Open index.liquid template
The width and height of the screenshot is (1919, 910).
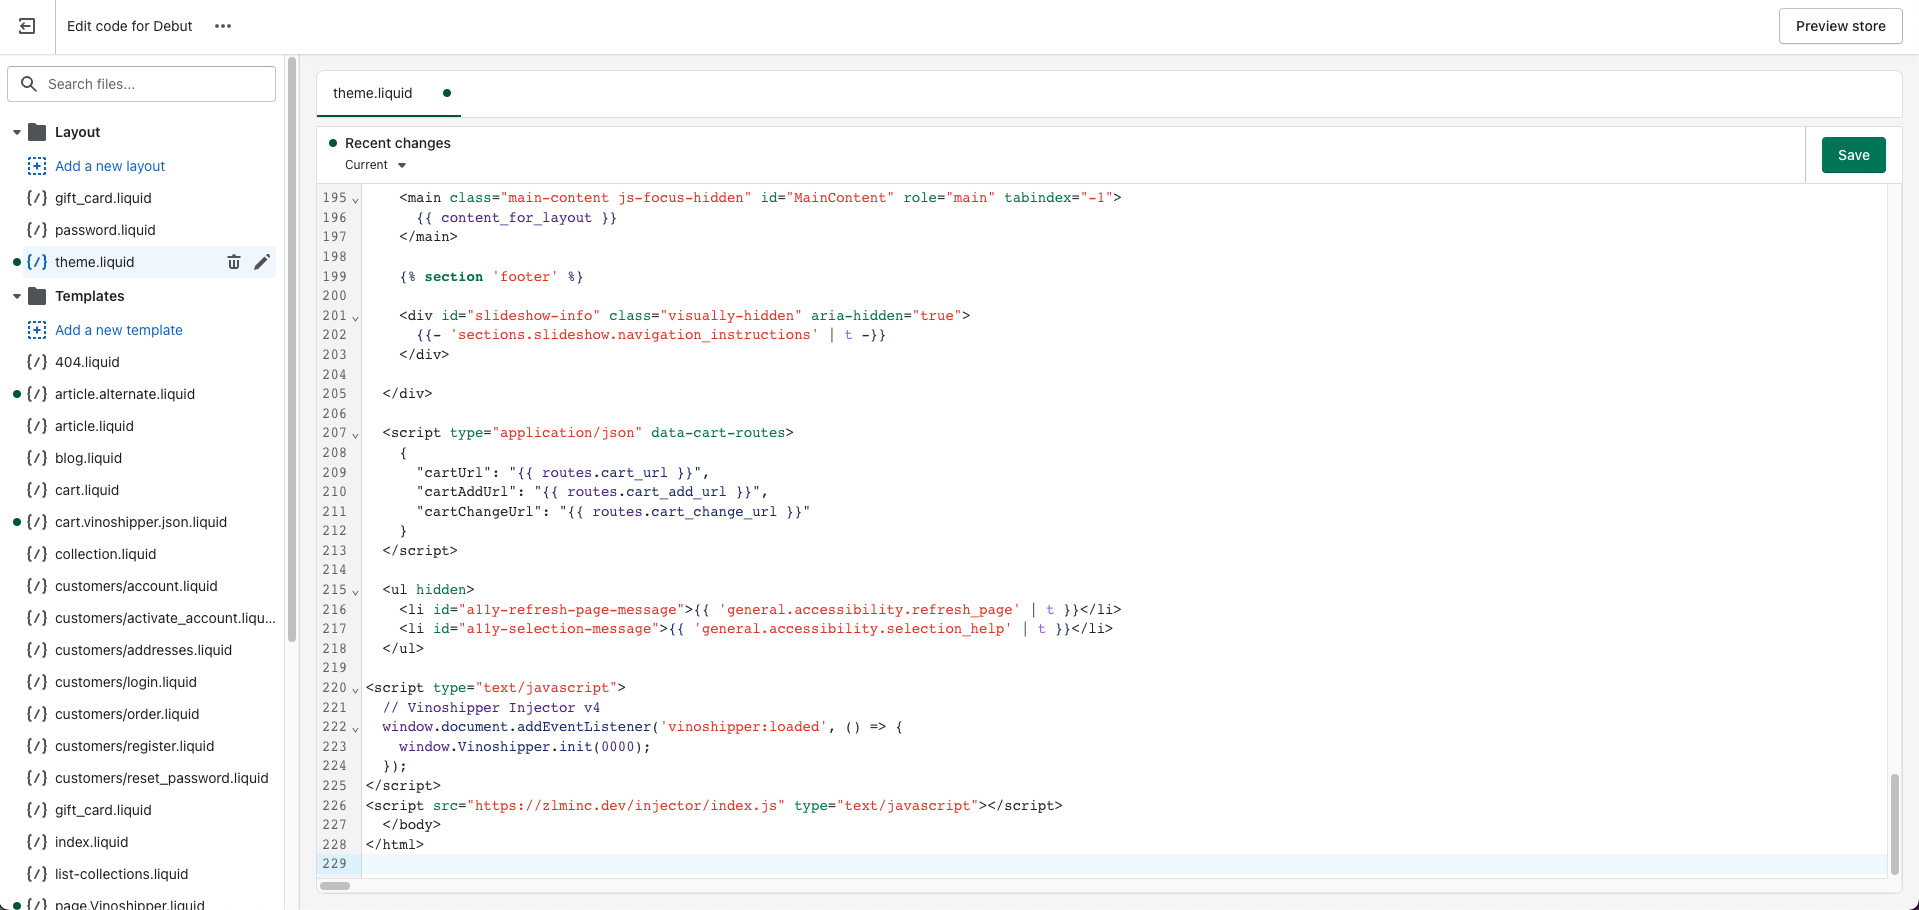tap(91, 842)
